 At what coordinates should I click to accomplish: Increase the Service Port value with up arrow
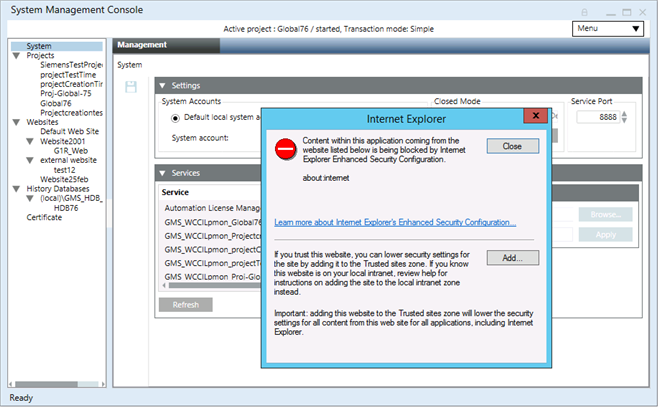624,112
